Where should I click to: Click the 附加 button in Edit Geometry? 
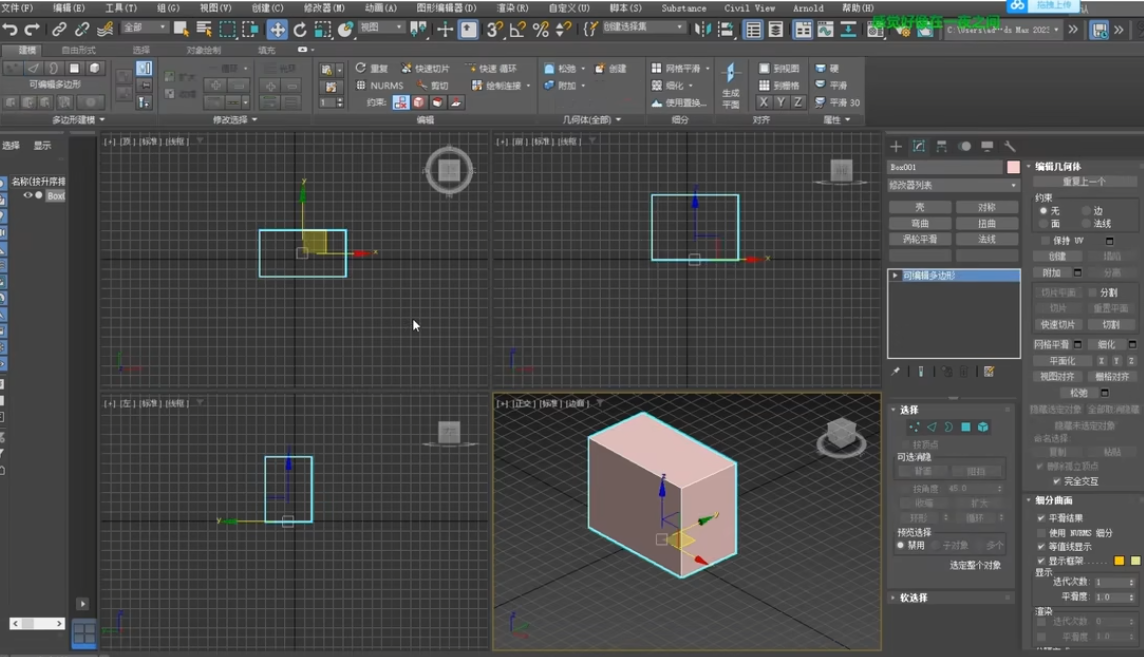tap(1051, 273)
